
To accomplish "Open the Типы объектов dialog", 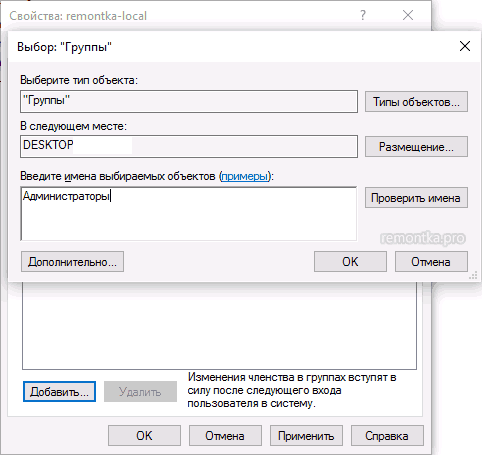I will pos(416,102).
